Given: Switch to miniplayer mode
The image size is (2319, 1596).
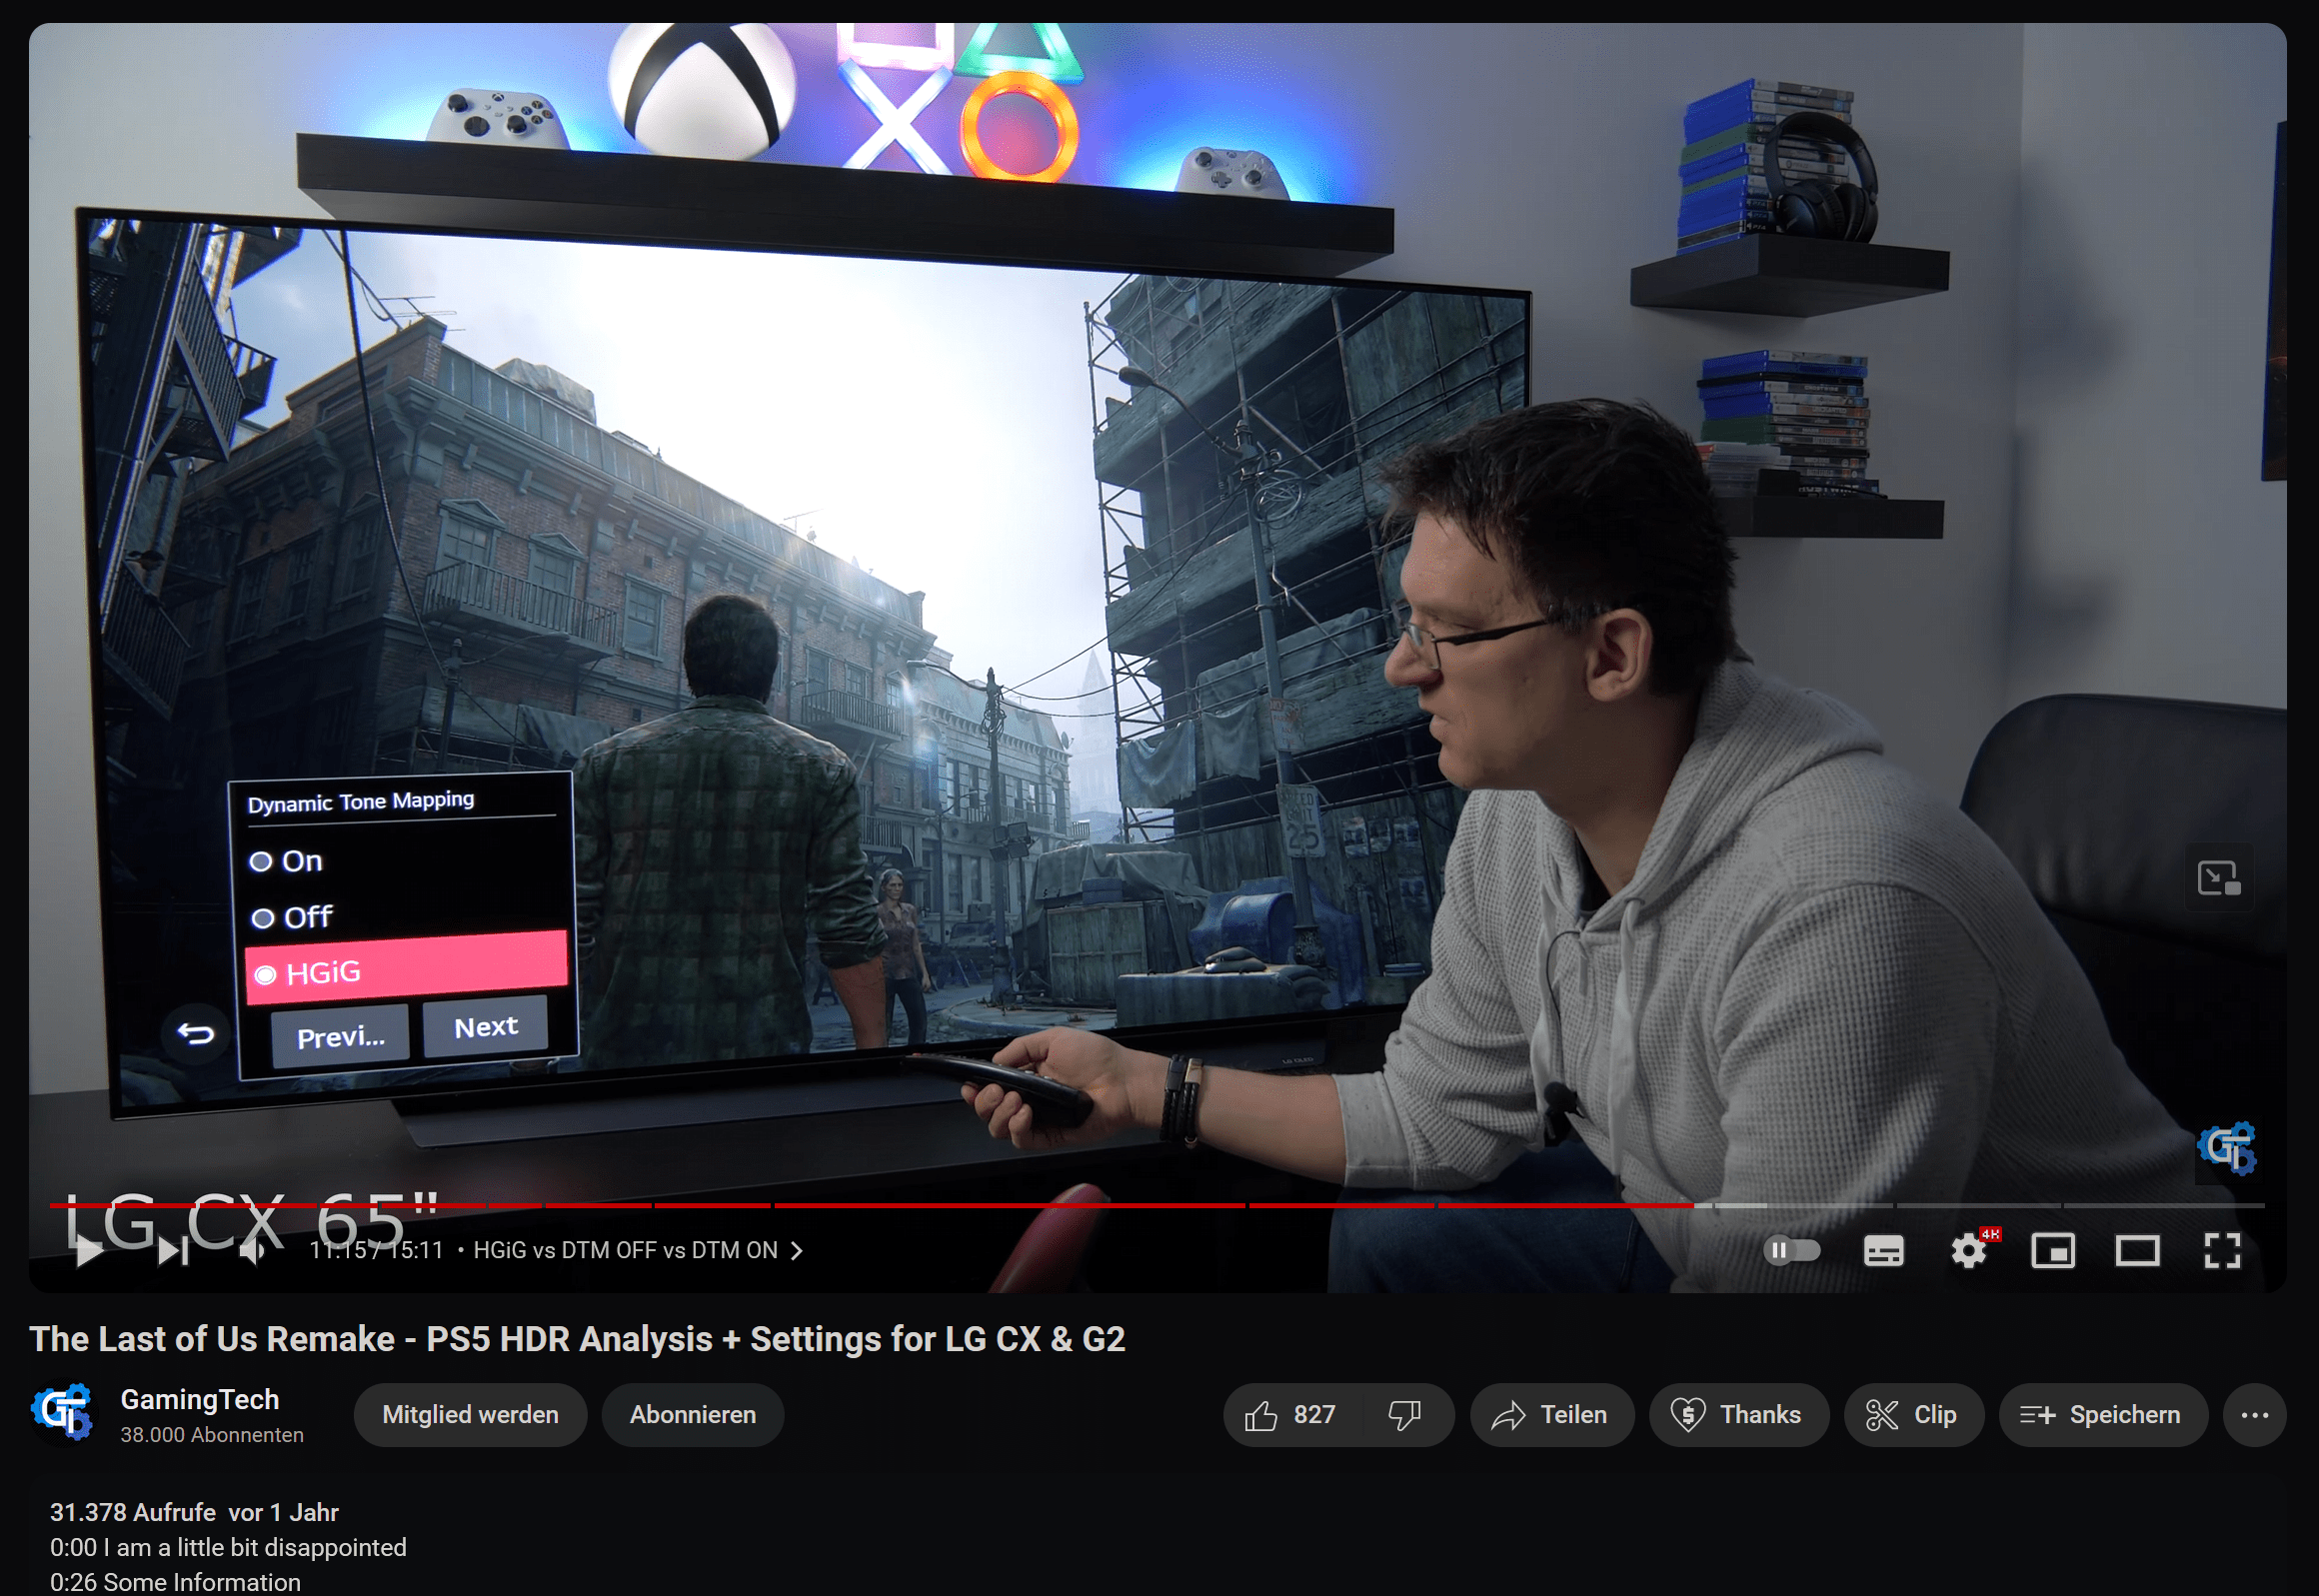Looking at the screenshot, I should tap(2053, 1250).
